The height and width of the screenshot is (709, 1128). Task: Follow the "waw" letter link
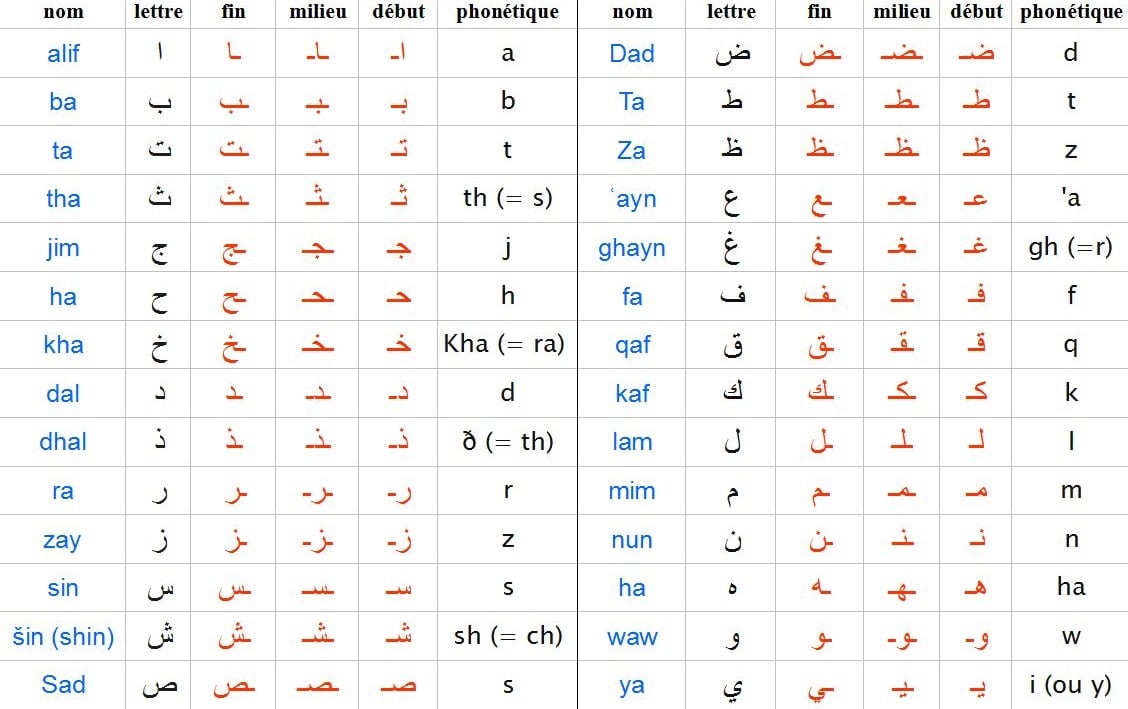point(632,636)
